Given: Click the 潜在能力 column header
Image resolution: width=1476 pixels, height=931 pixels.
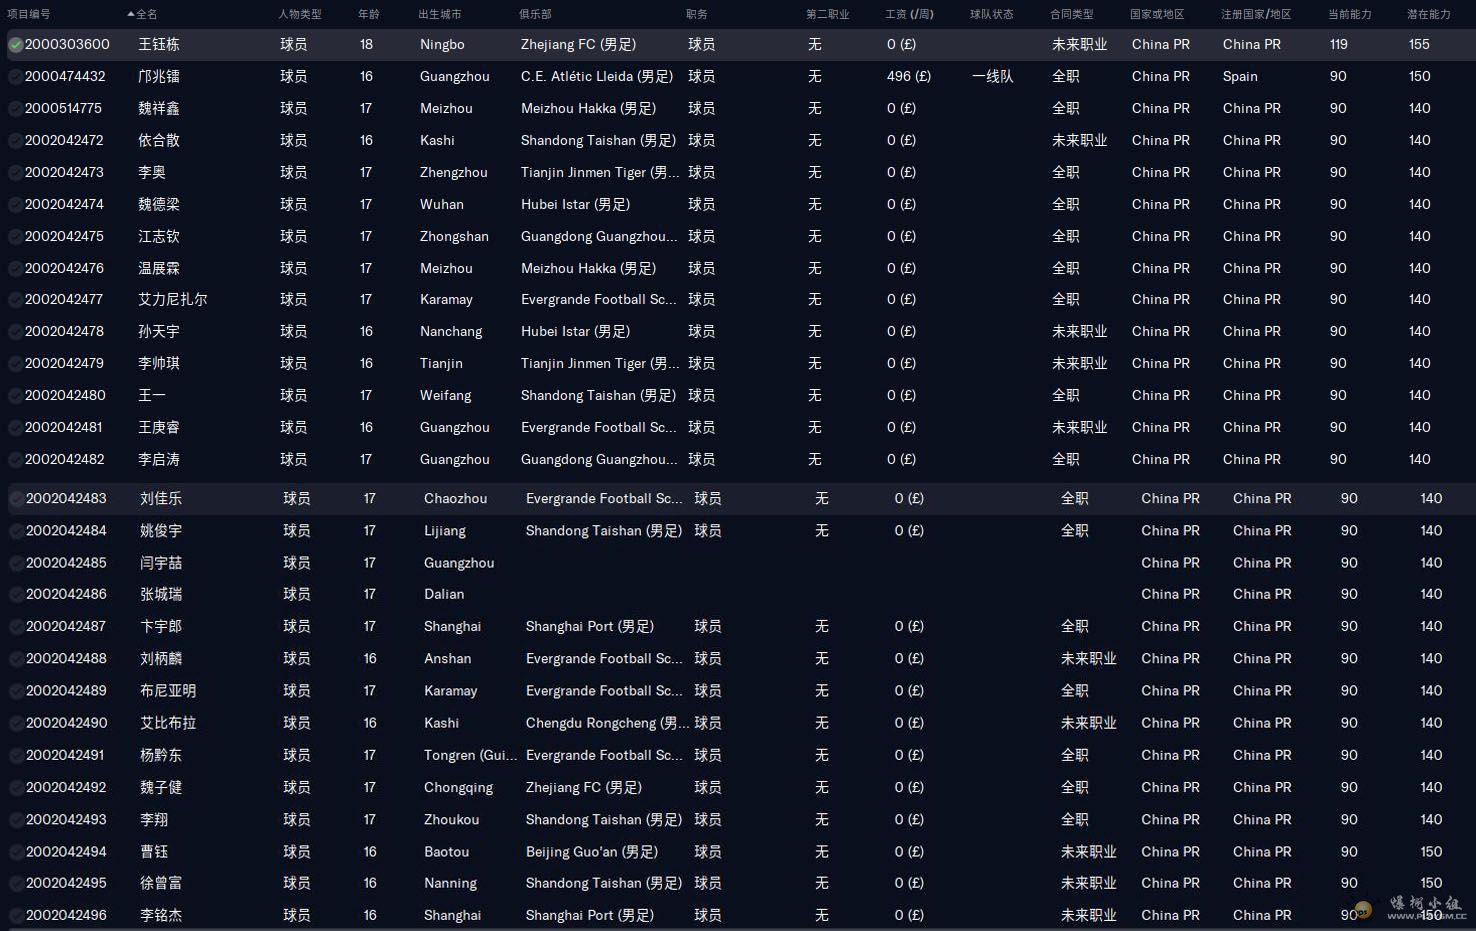Looking at the screenshot, I should tap(1428, 14).
